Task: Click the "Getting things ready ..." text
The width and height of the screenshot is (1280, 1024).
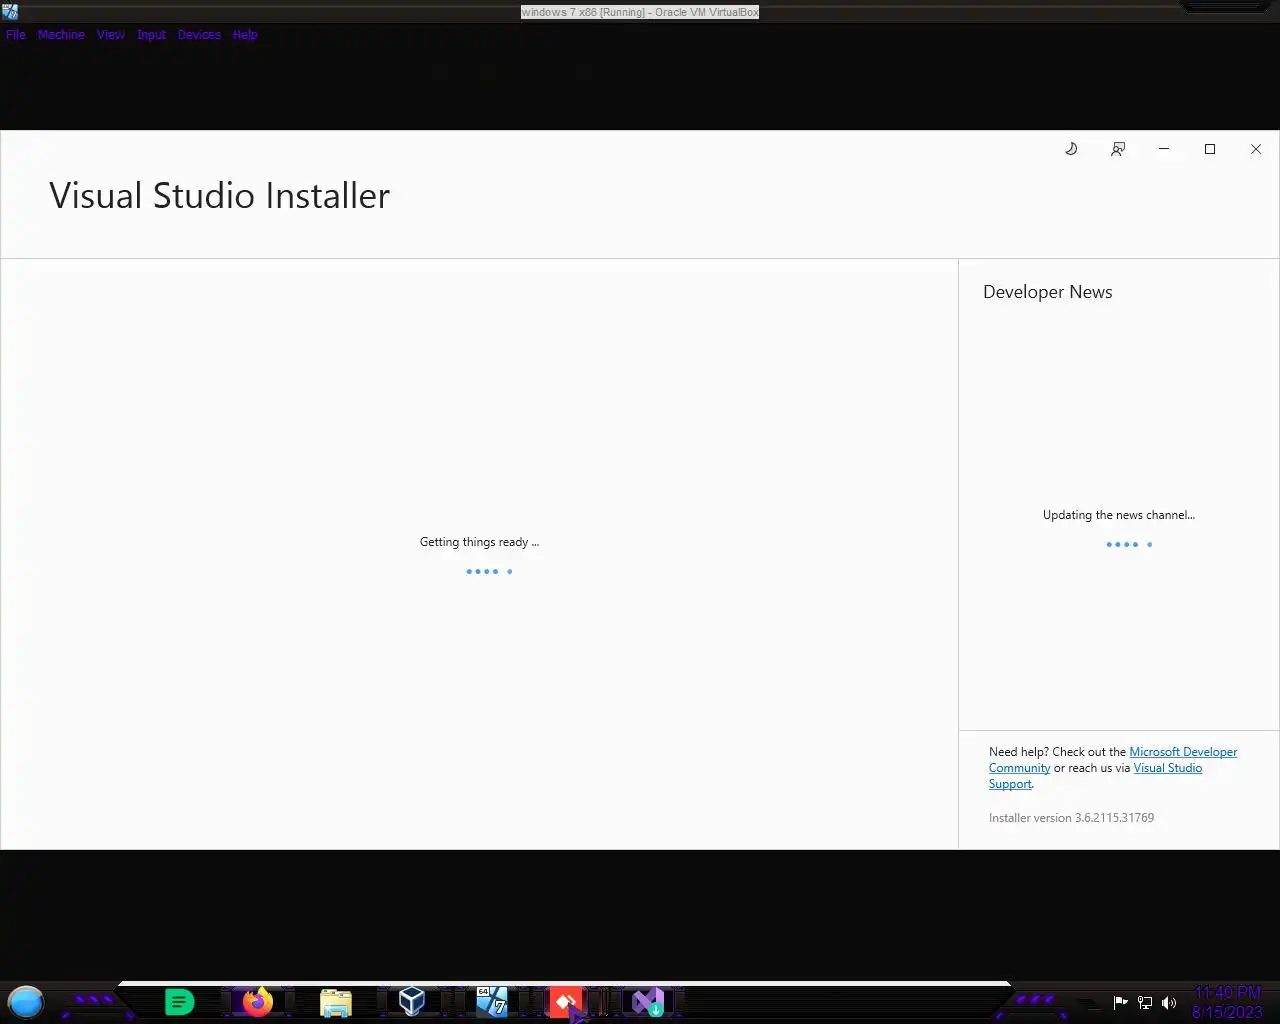Action: coord(479,542)
